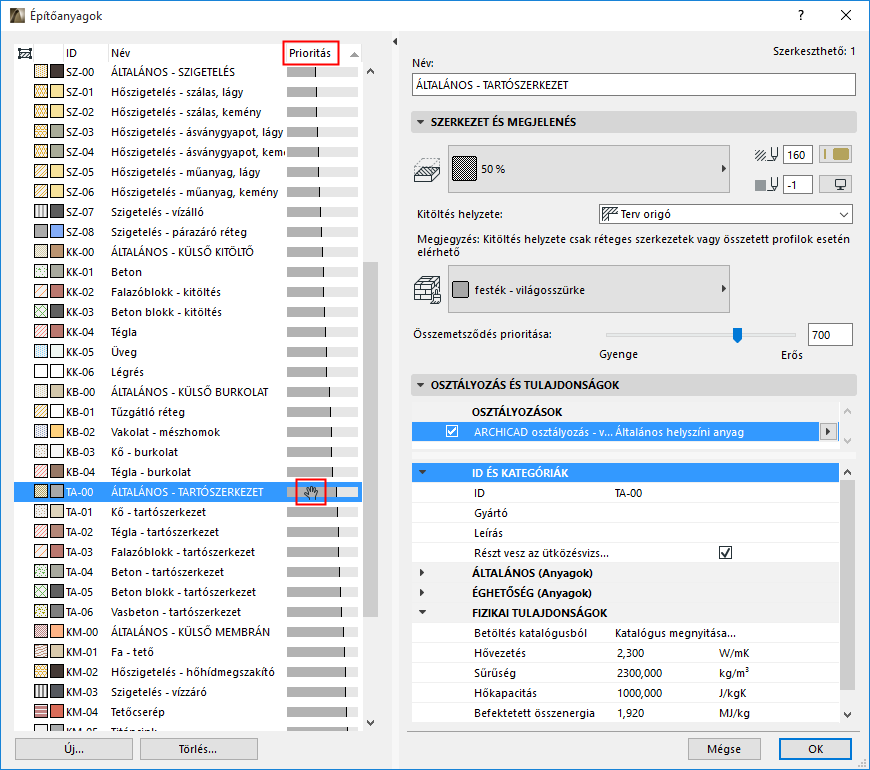This screenshot has width=870, height=770.
Task: Click the Mégse button
Action: click(724, 749)
